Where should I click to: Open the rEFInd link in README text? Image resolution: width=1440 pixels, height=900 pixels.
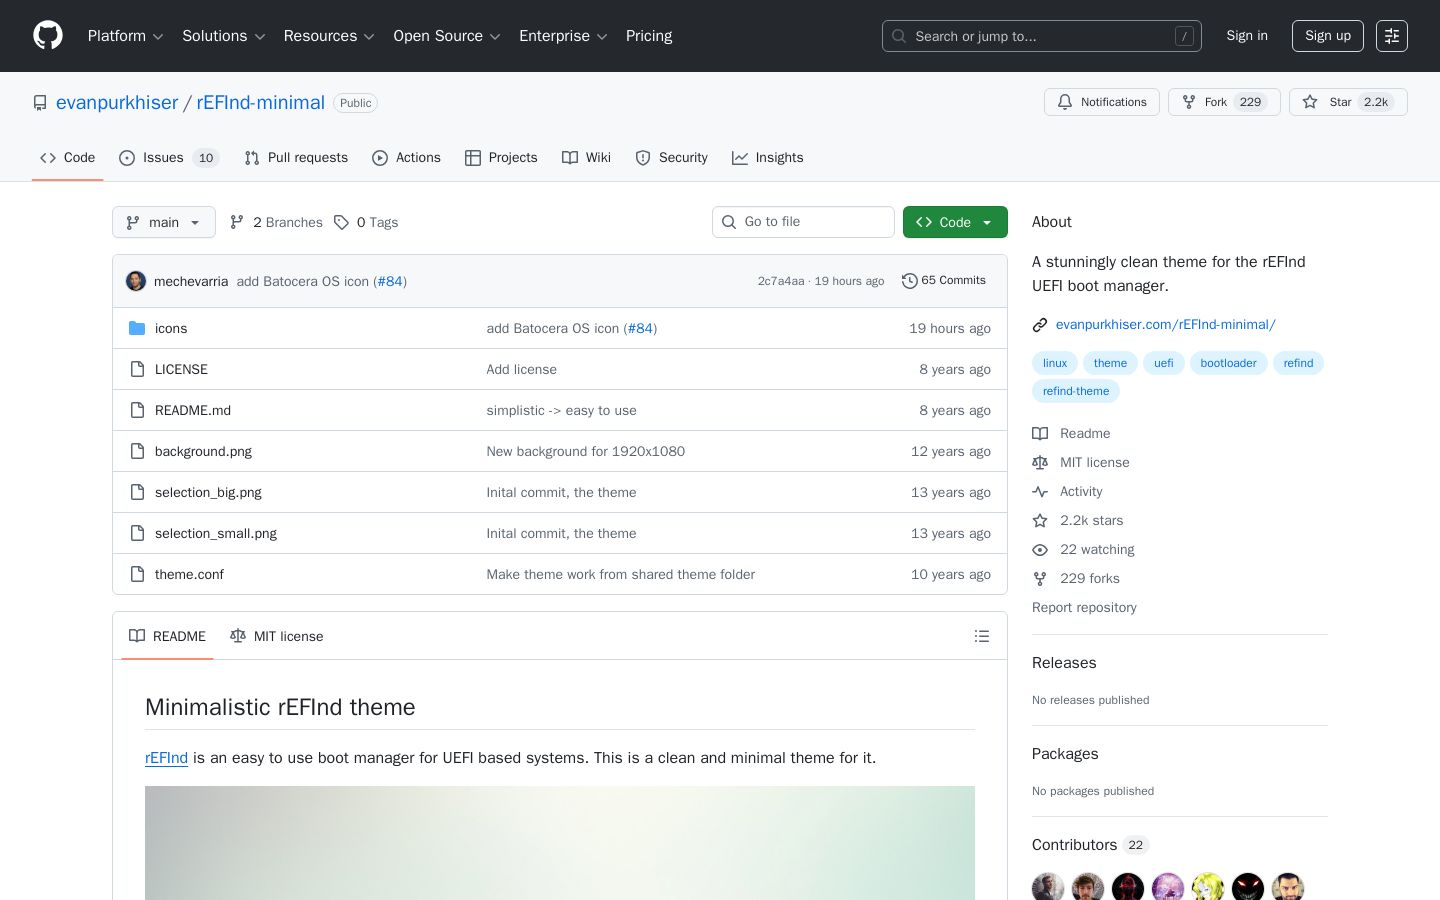[166, 758]
